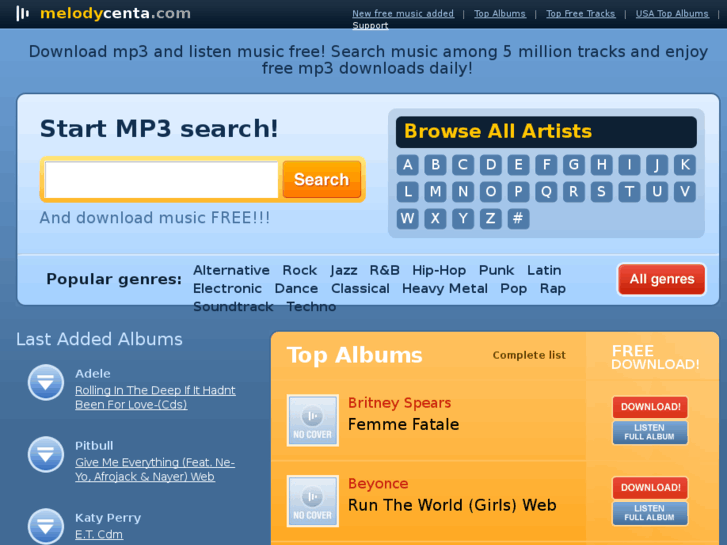
Task: Browse artists starting with letter A
Action: tap(408, 165)
